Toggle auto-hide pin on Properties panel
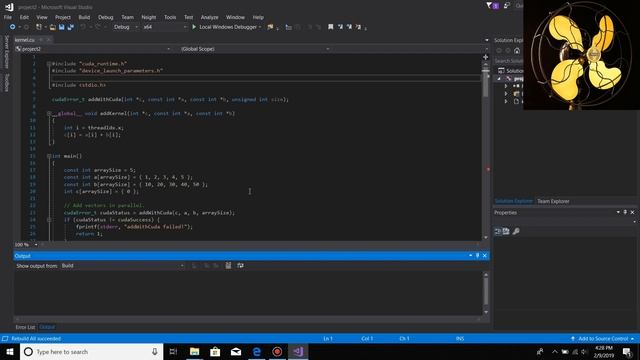 click(625, 212)
